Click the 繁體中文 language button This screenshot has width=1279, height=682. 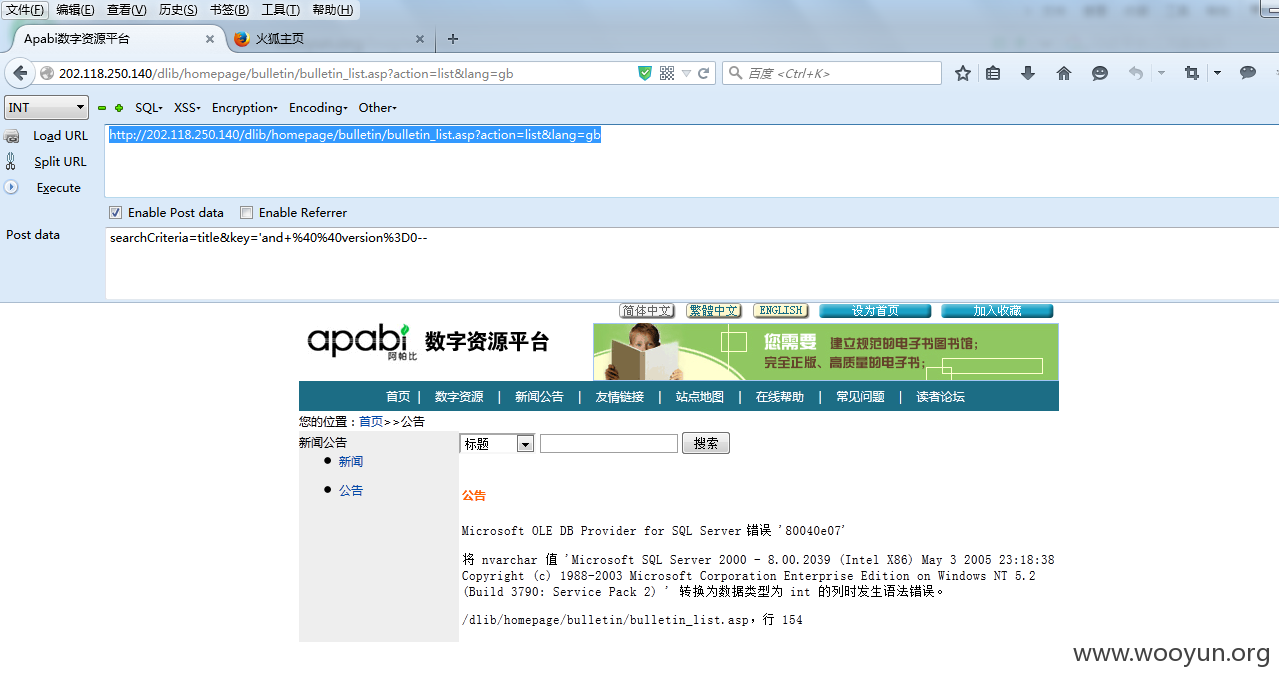(714, 311)
